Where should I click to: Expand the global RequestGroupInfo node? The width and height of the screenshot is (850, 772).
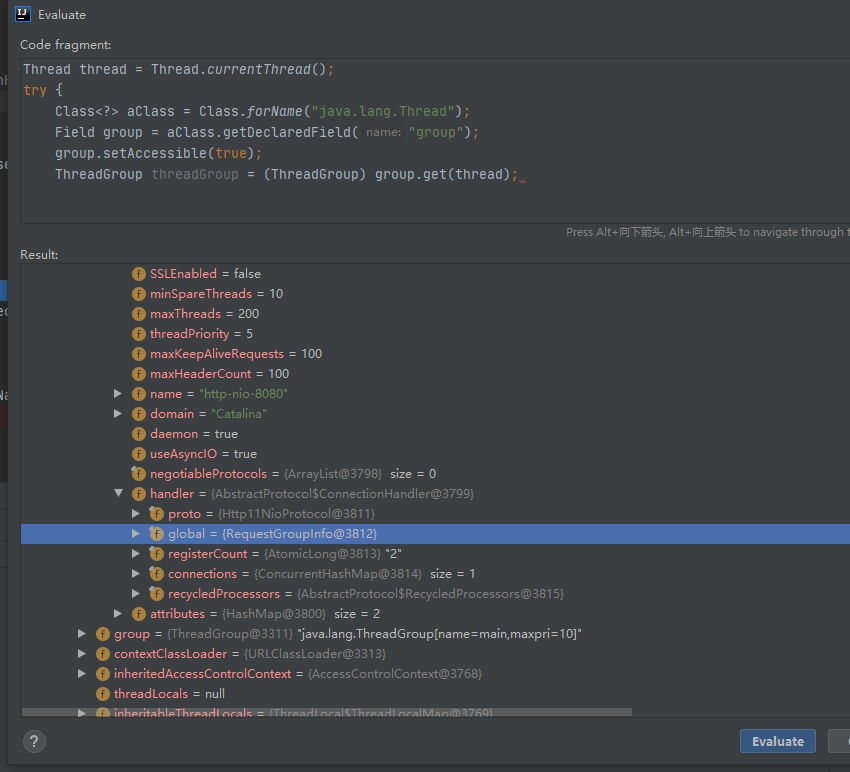[136, 533]
